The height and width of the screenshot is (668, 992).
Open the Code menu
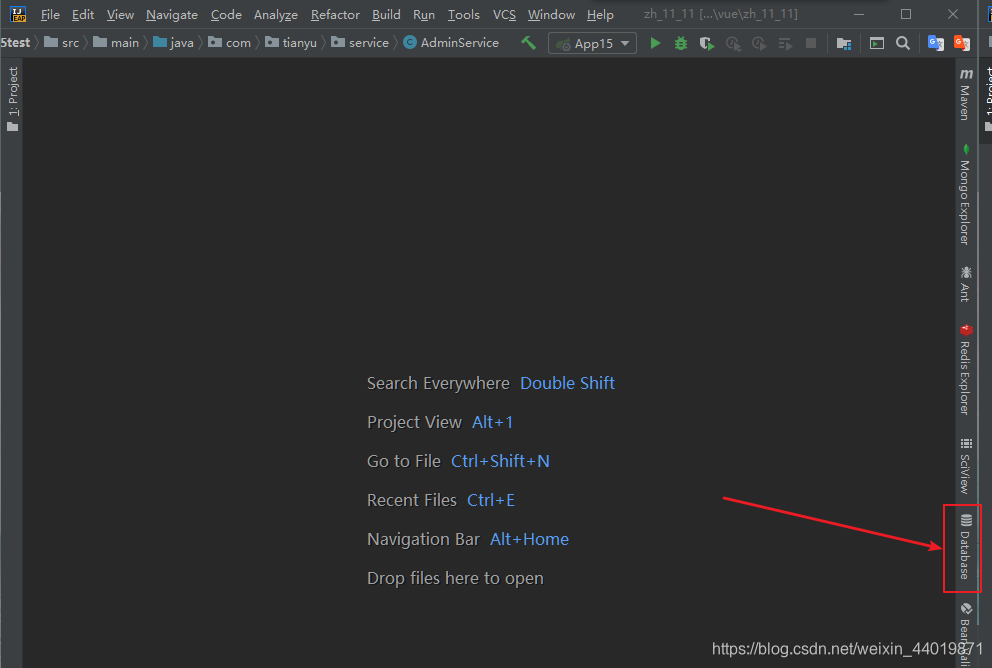pos(226,15)
